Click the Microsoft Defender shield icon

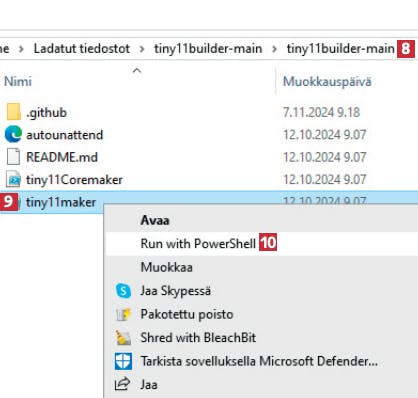click(x=123, y=361)
